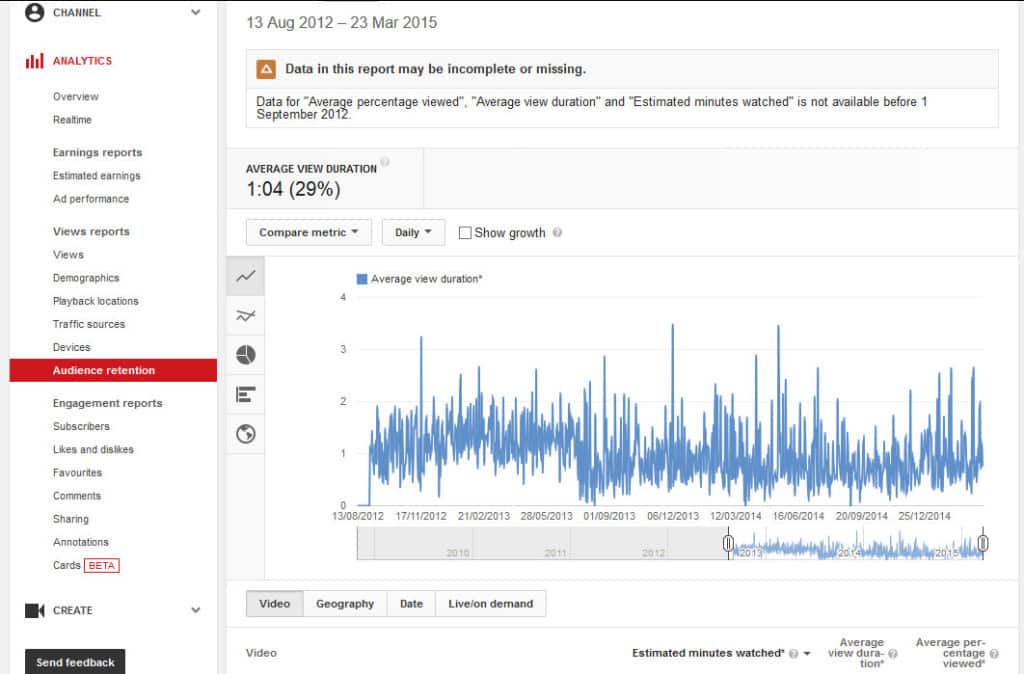Image resolution: width=1024 pixels, height=674 pixels.
Task: Click help icon for Average view duration column
Action: 893,653
